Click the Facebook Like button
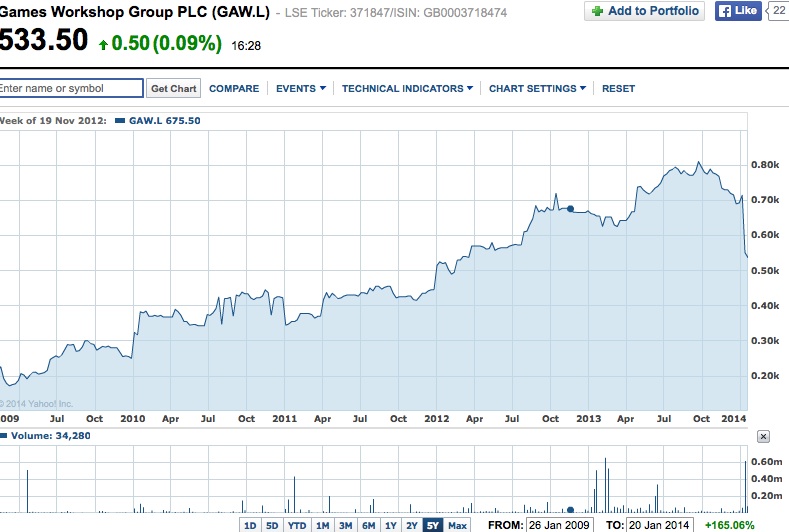Image resolution: width=789 pixels, height=532 pixels. pos(739,11)
